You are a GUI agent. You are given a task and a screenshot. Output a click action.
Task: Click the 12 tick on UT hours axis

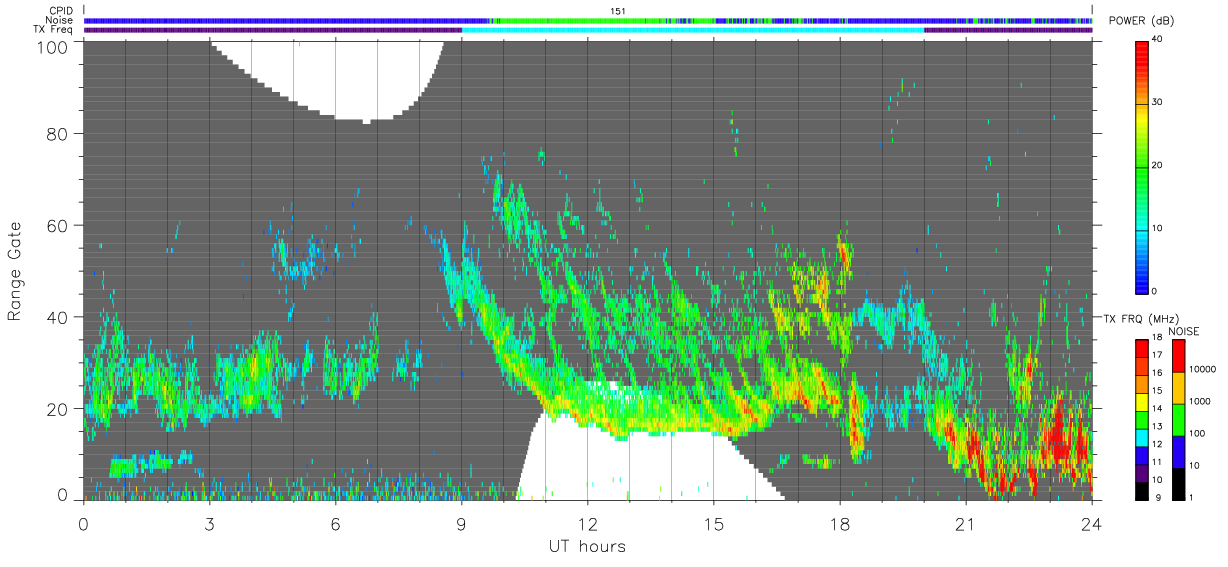(x=588, y=525)
